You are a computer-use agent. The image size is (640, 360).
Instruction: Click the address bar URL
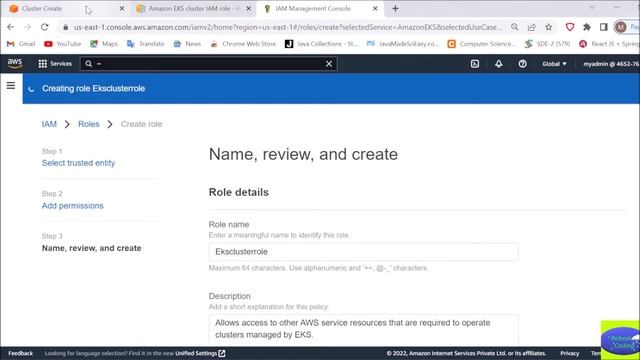[287, 27]
